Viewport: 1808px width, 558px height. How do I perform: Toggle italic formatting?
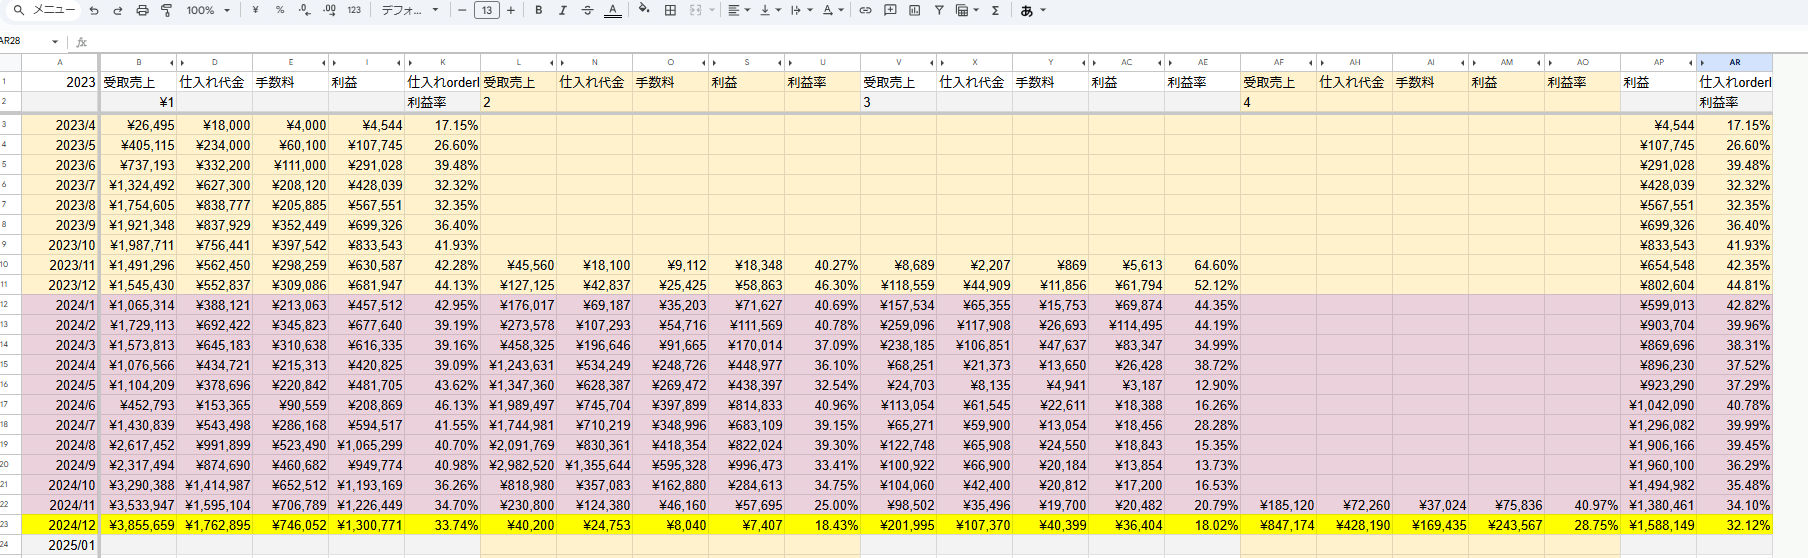[563, 10]
